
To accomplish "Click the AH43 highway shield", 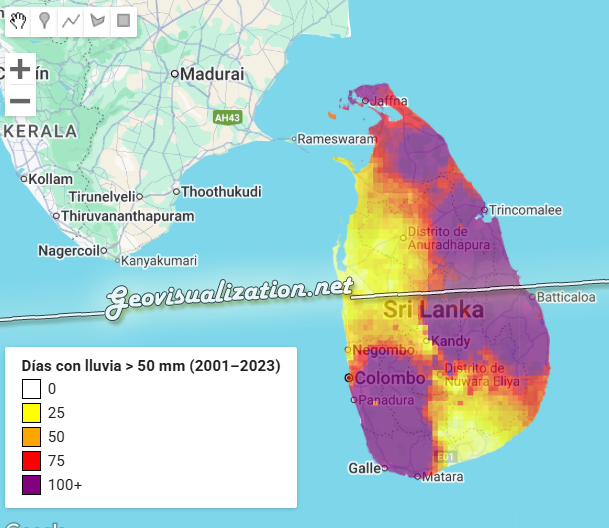I will [228, 118].
